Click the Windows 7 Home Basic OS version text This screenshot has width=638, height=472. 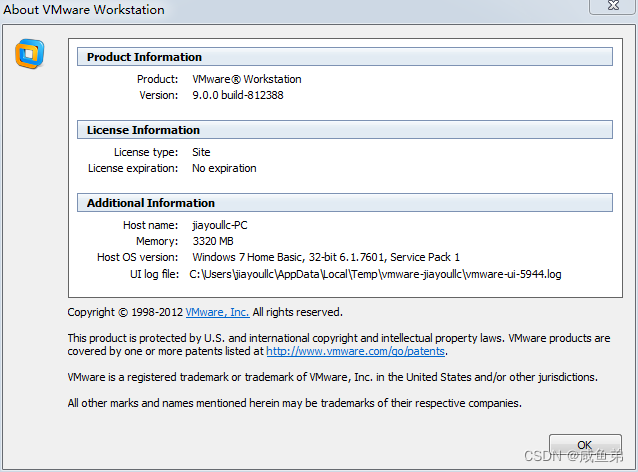tap(326, 257)
